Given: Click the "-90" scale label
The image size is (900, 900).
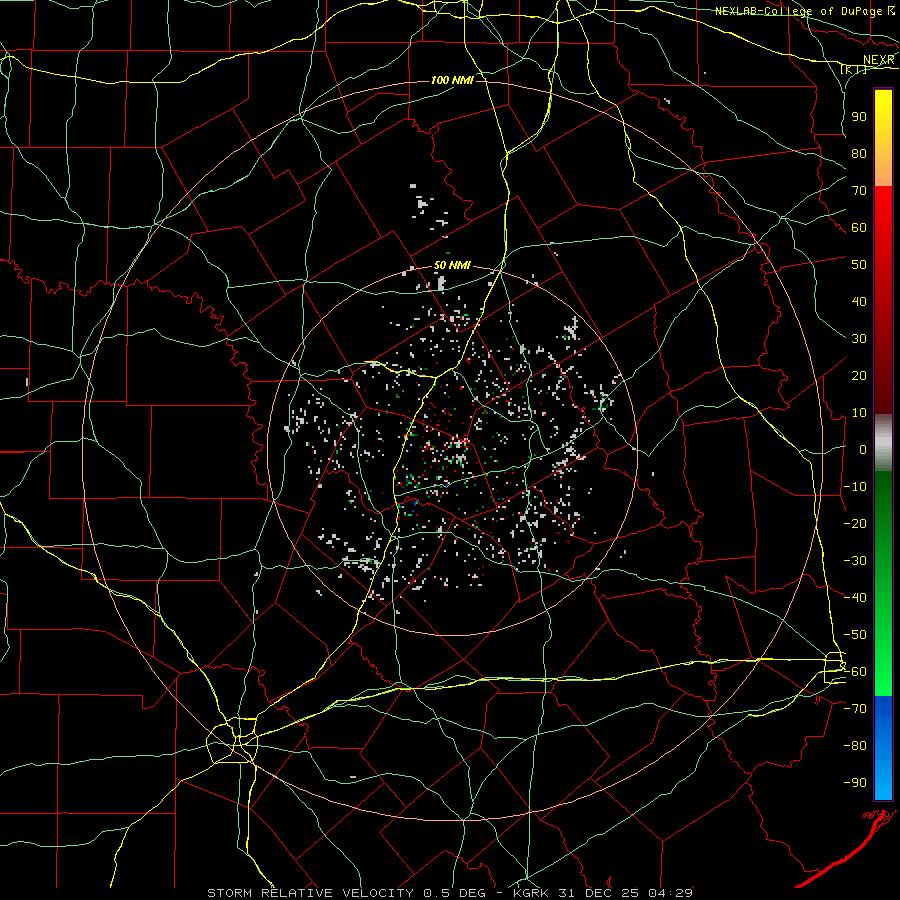Looking at the screenshot, I should tap(855, 783).
